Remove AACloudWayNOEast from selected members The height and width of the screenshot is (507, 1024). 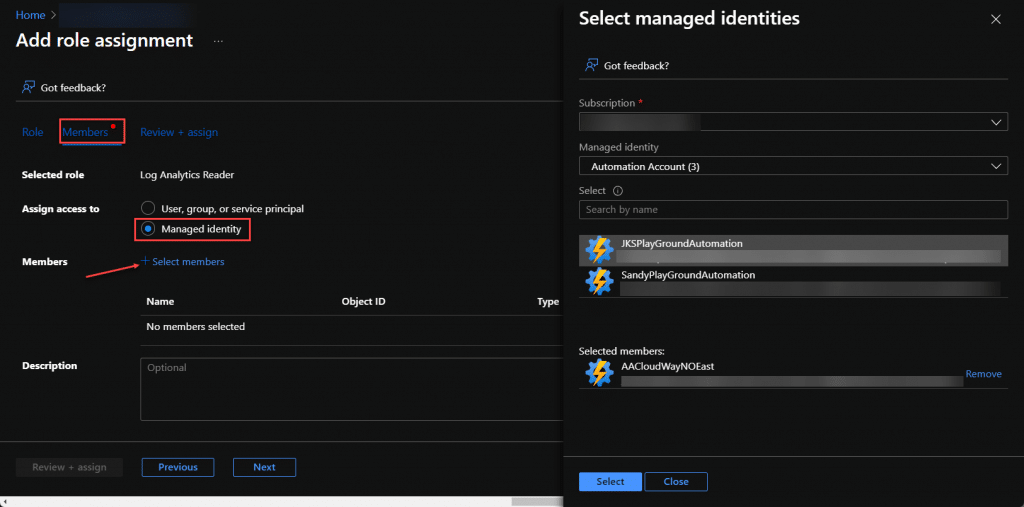984,374
